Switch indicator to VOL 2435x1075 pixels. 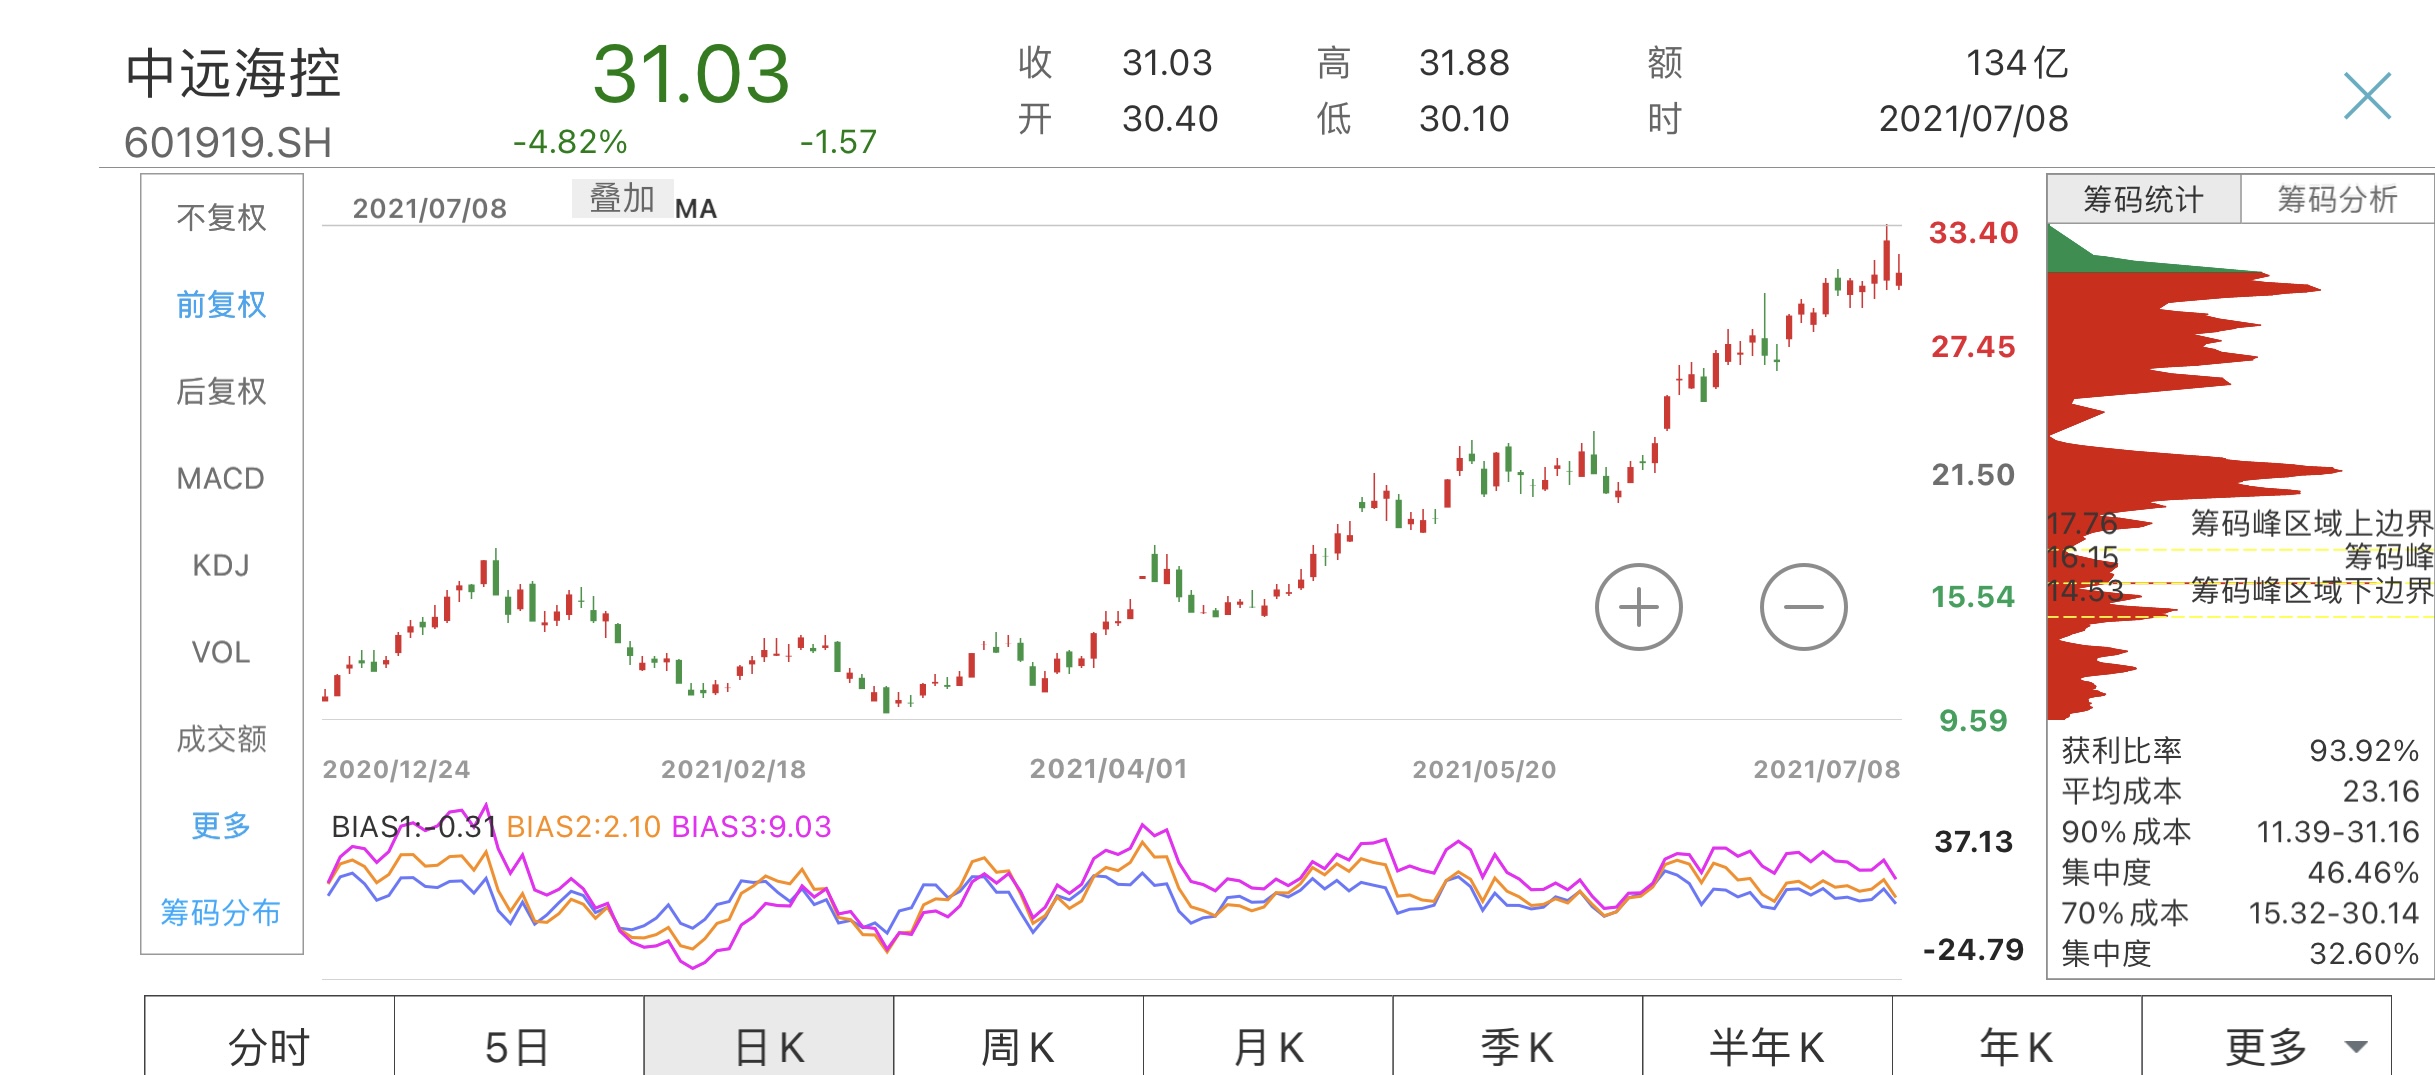point(221,652)
